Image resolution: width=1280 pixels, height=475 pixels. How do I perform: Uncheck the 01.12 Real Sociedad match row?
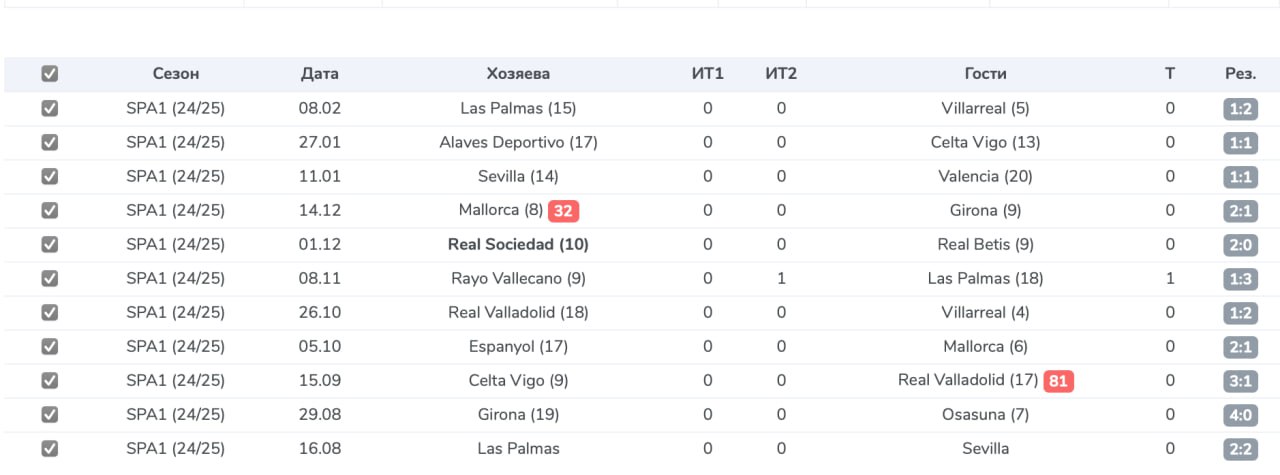click(x=49, y=245)
